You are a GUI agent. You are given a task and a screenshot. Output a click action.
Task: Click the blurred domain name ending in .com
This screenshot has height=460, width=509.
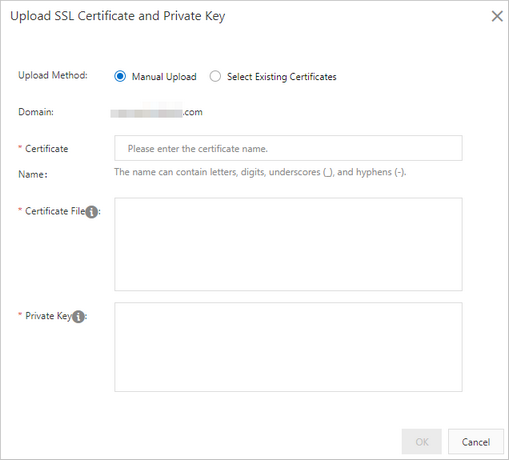pos(156,112)
